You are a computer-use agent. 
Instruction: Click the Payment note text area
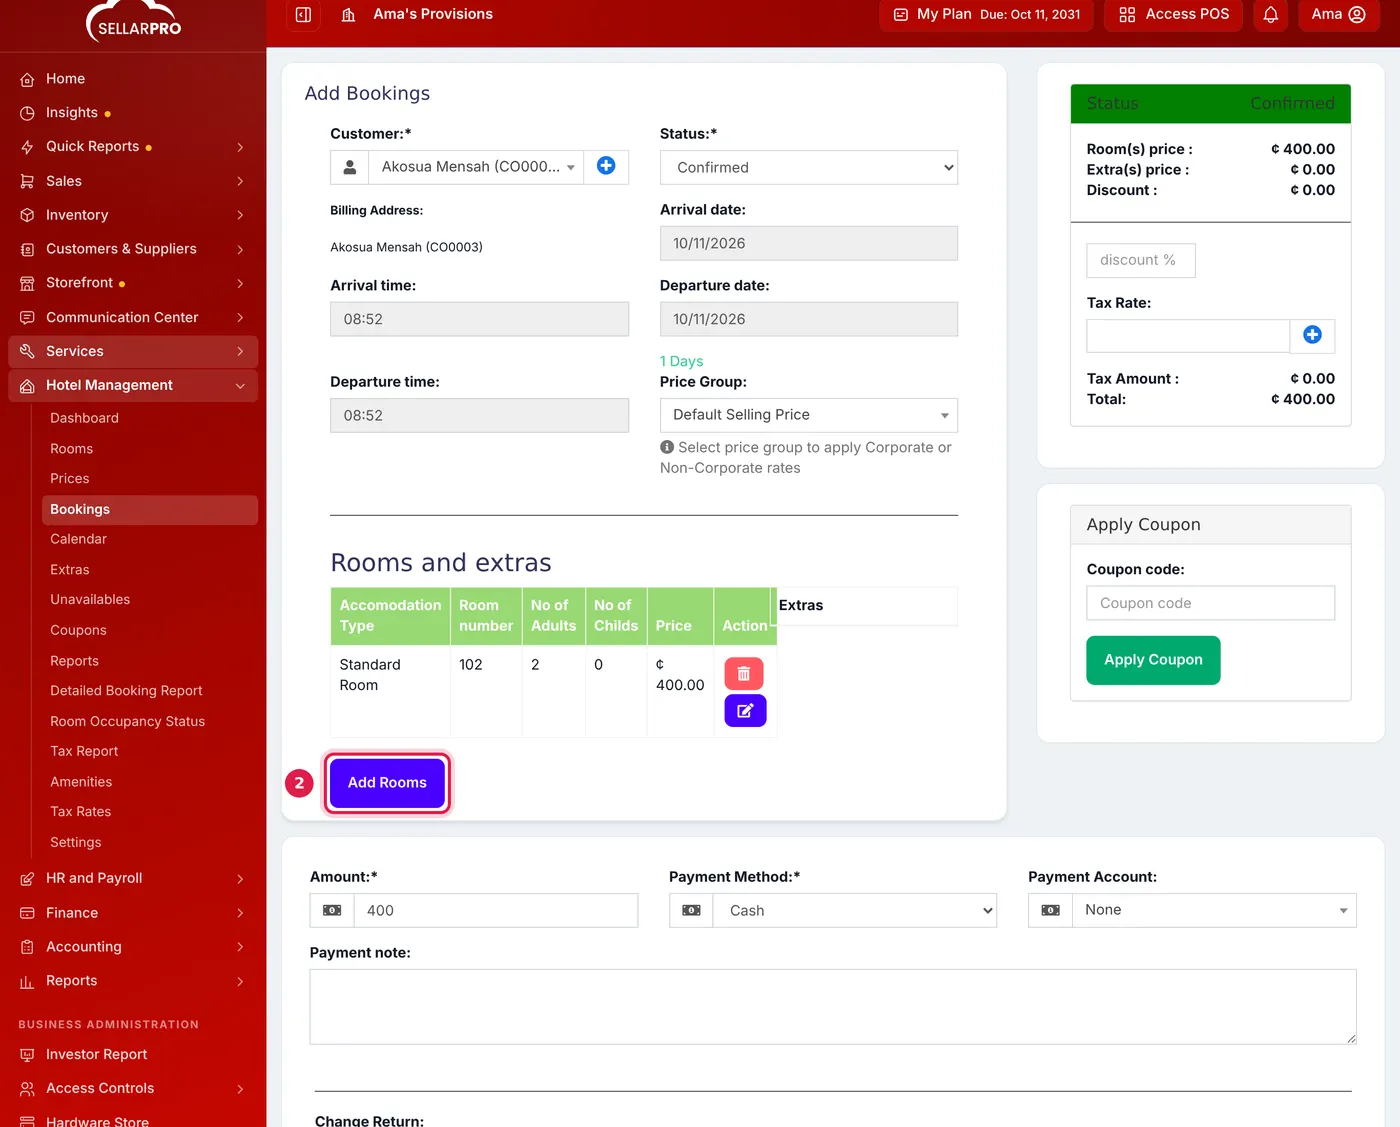833,1007
